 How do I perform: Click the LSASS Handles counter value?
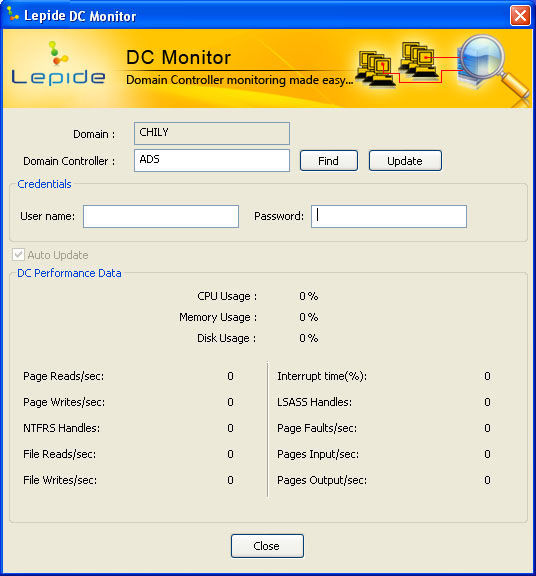487,402
